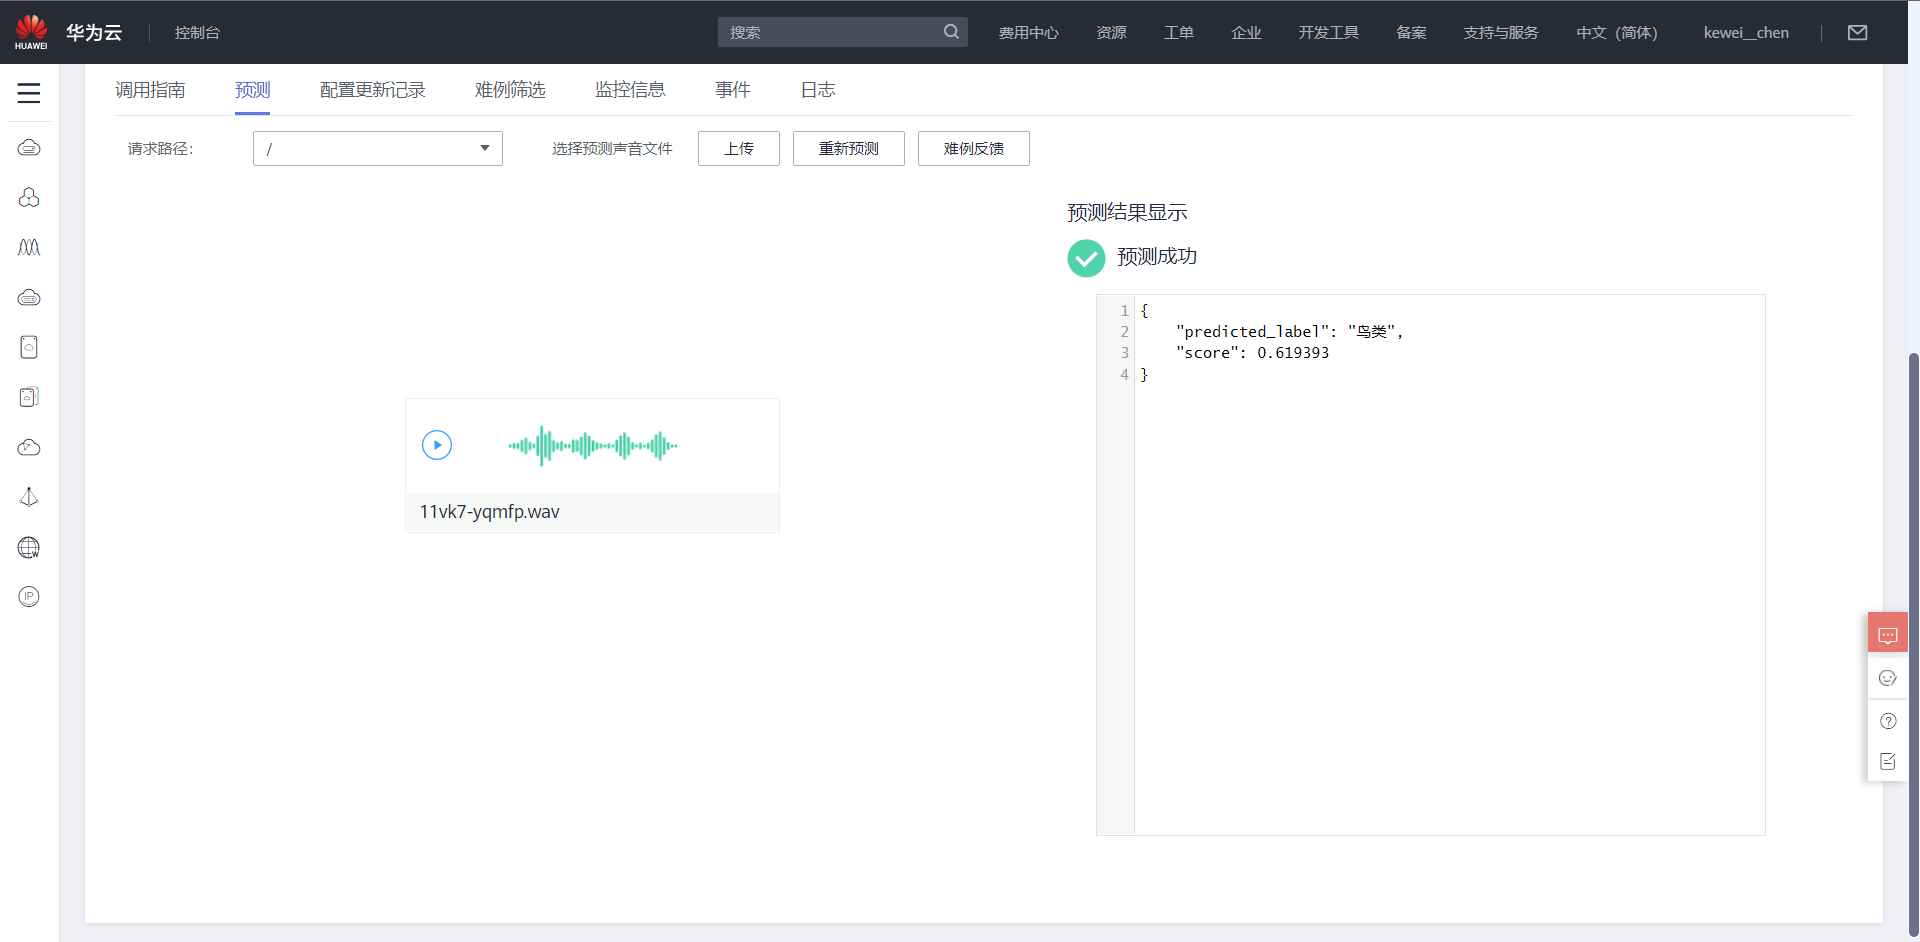This screenshot has width=1920, height=942.
Task: Open the 费用中心 menu
Action: (x=1028, y=33)
